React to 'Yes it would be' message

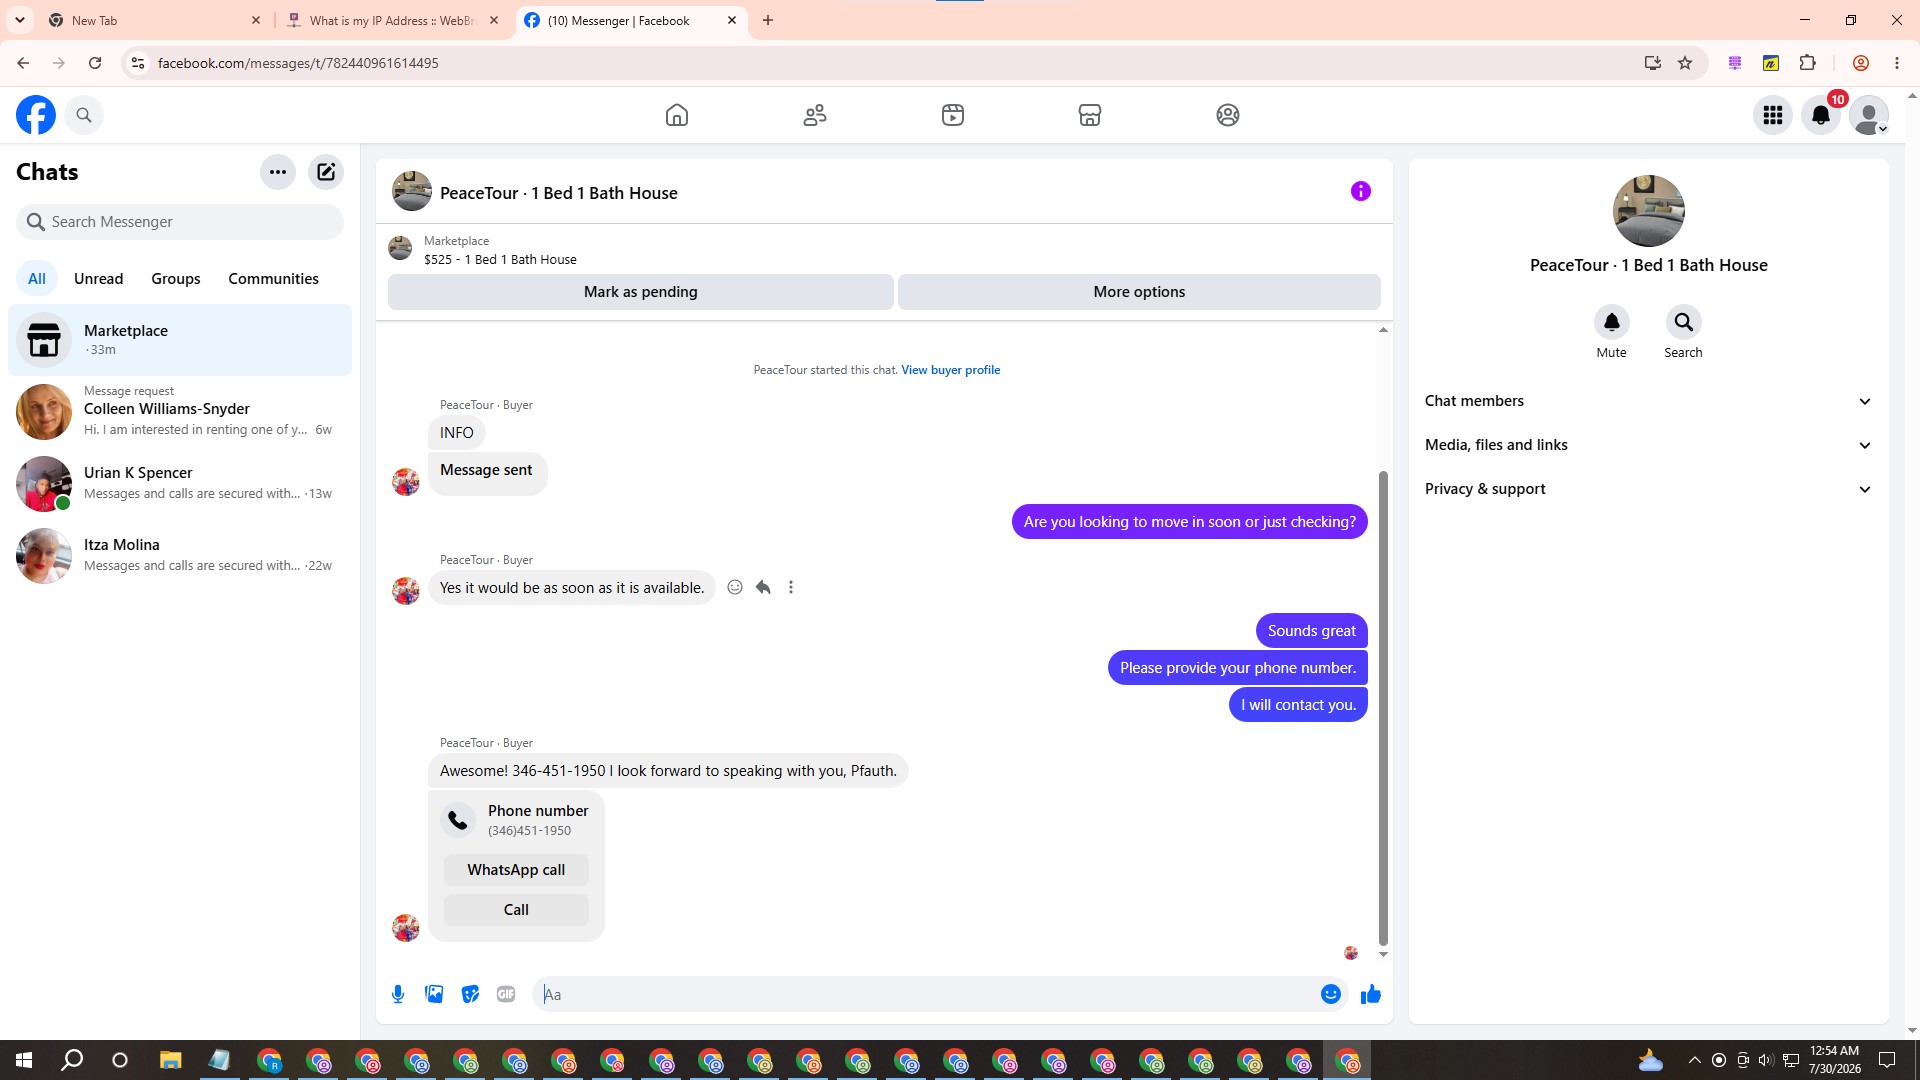[735, 588]
